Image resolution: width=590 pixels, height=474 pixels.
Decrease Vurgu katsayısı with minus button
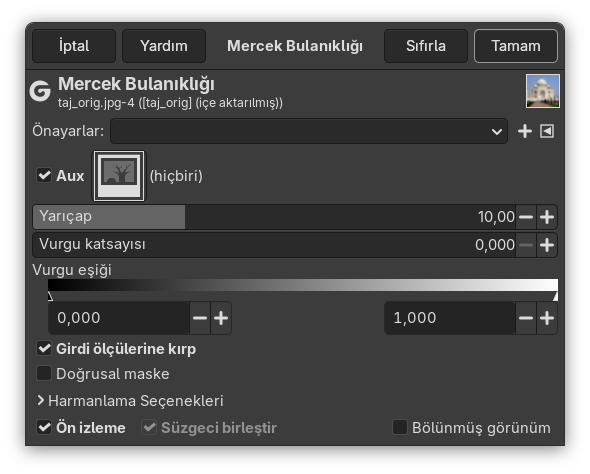click(526, 245)
